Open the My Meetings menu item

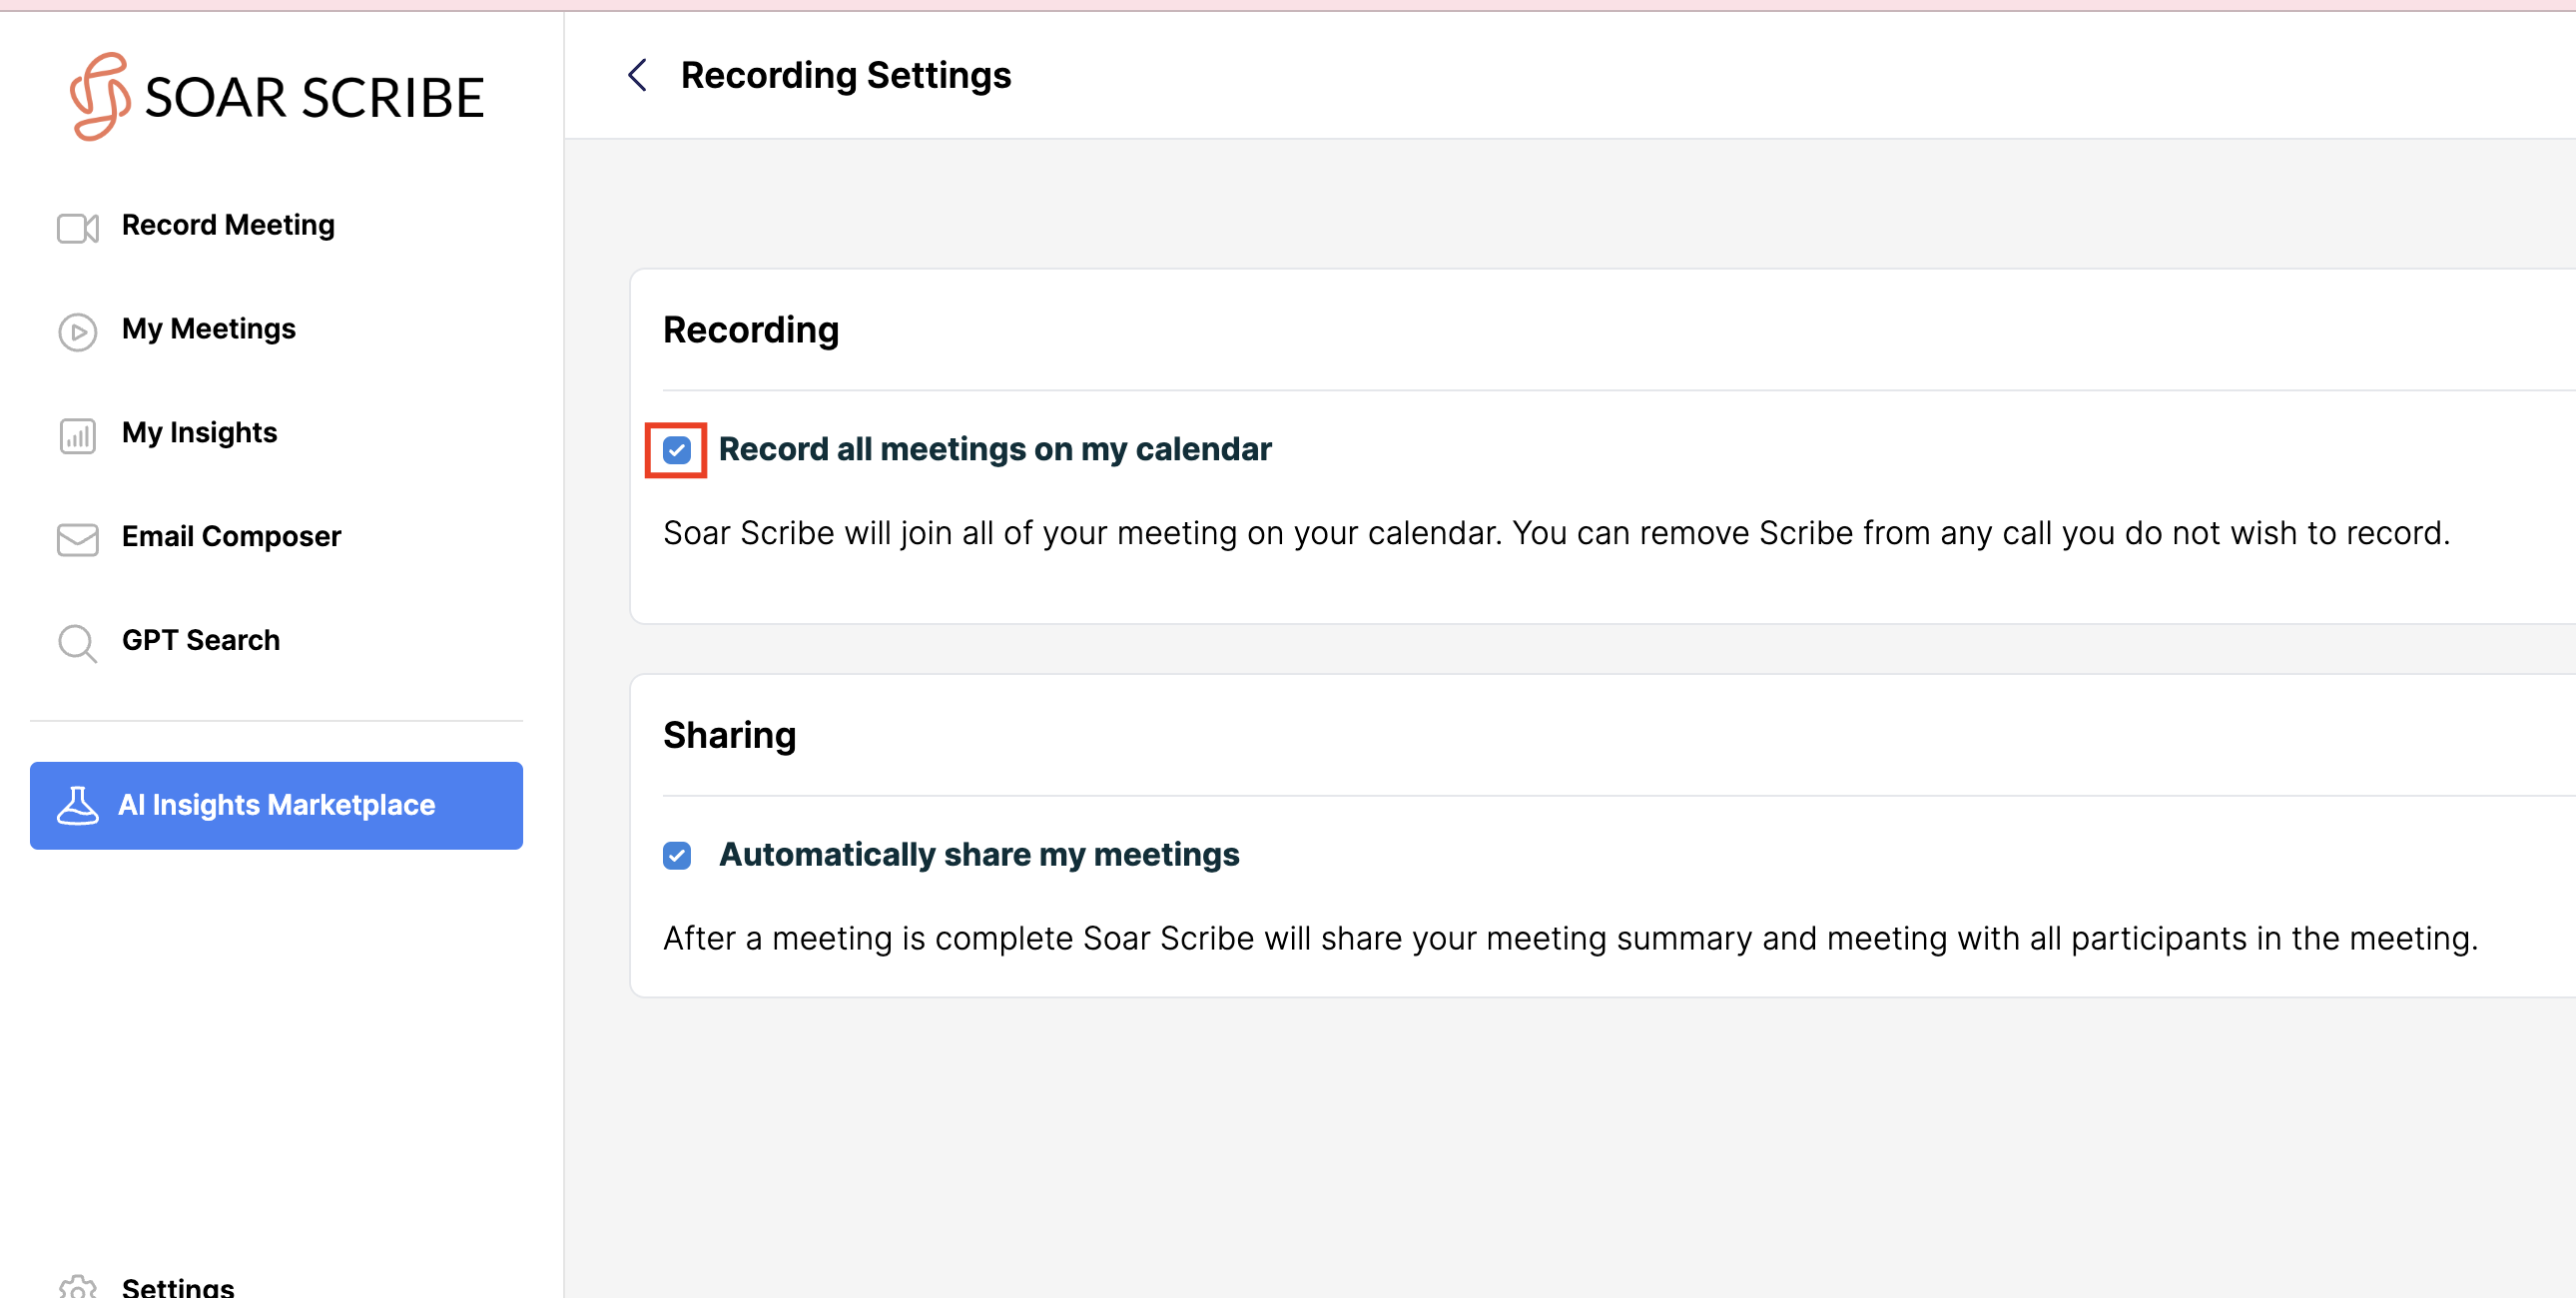coord(208,328)
